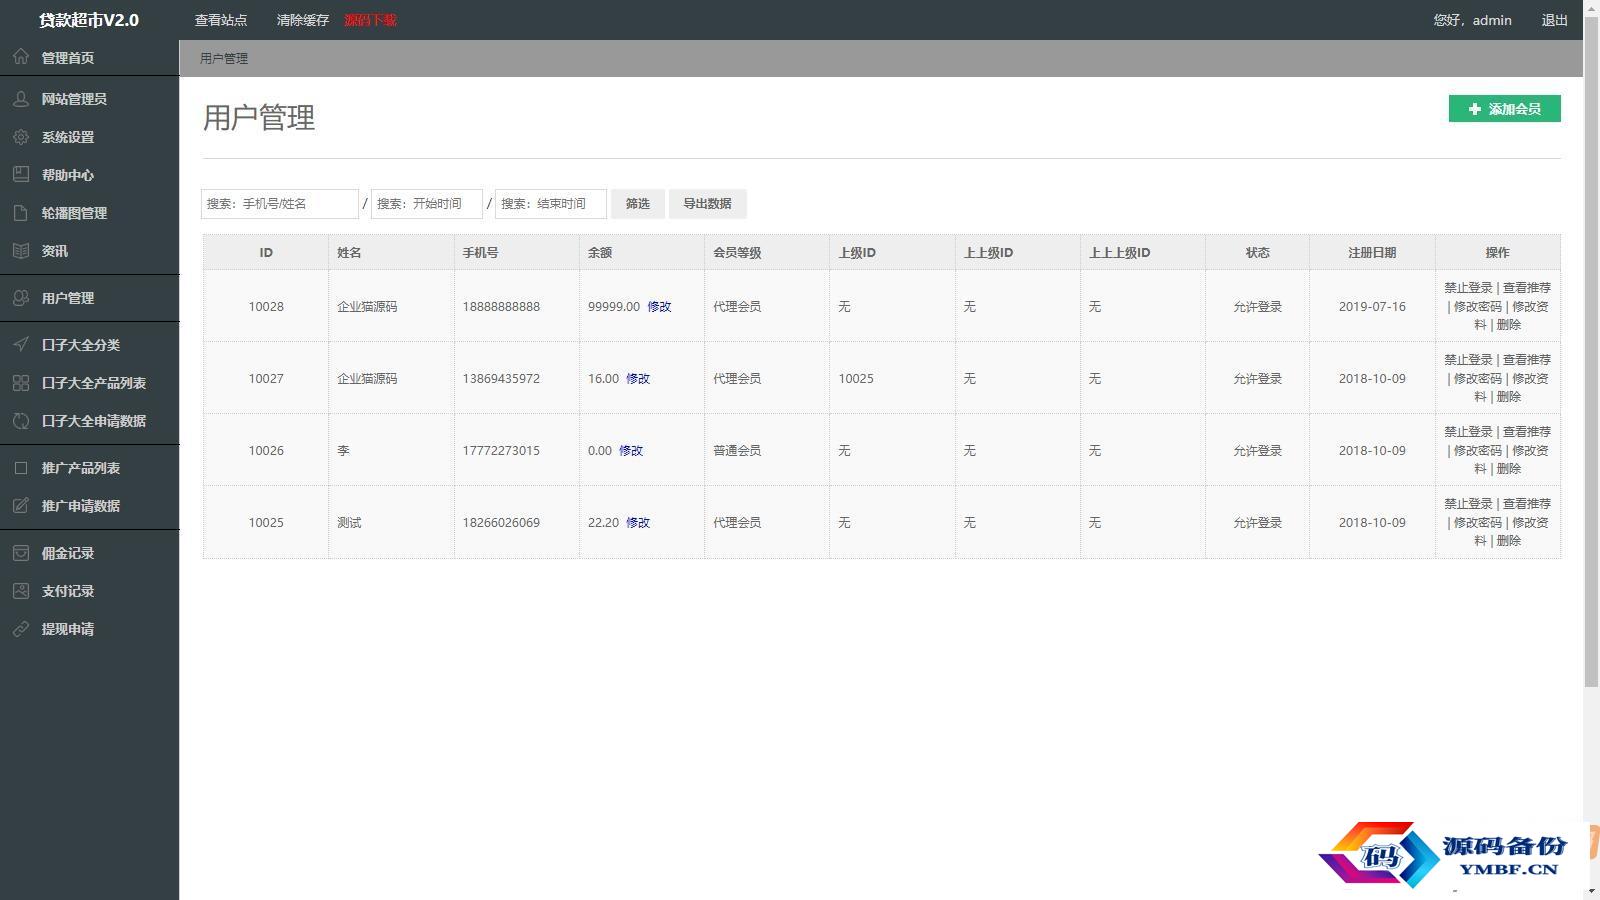Focus the 开始时间 search field
1600x900 pixels.
click(427, 204)
